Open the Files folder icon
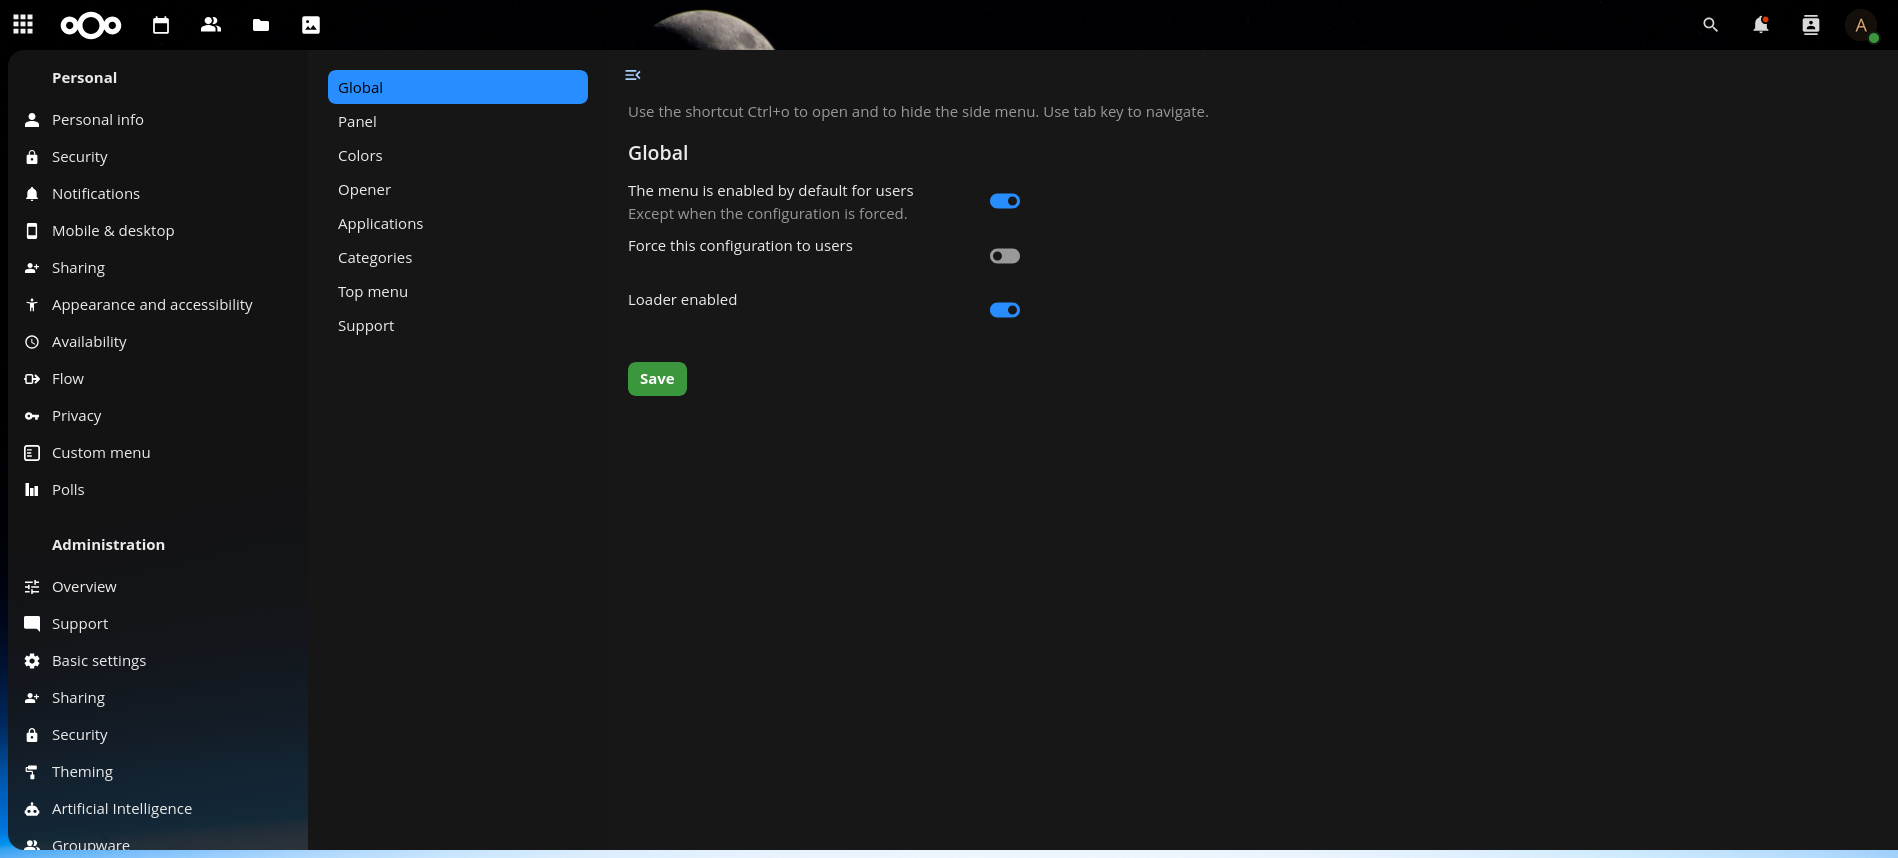Viewport: 1898px width, 858px height. 261,25
